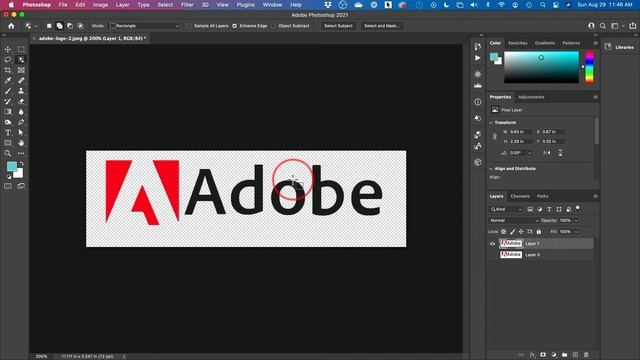Click the Home icon in options bar

pos(11,26)
